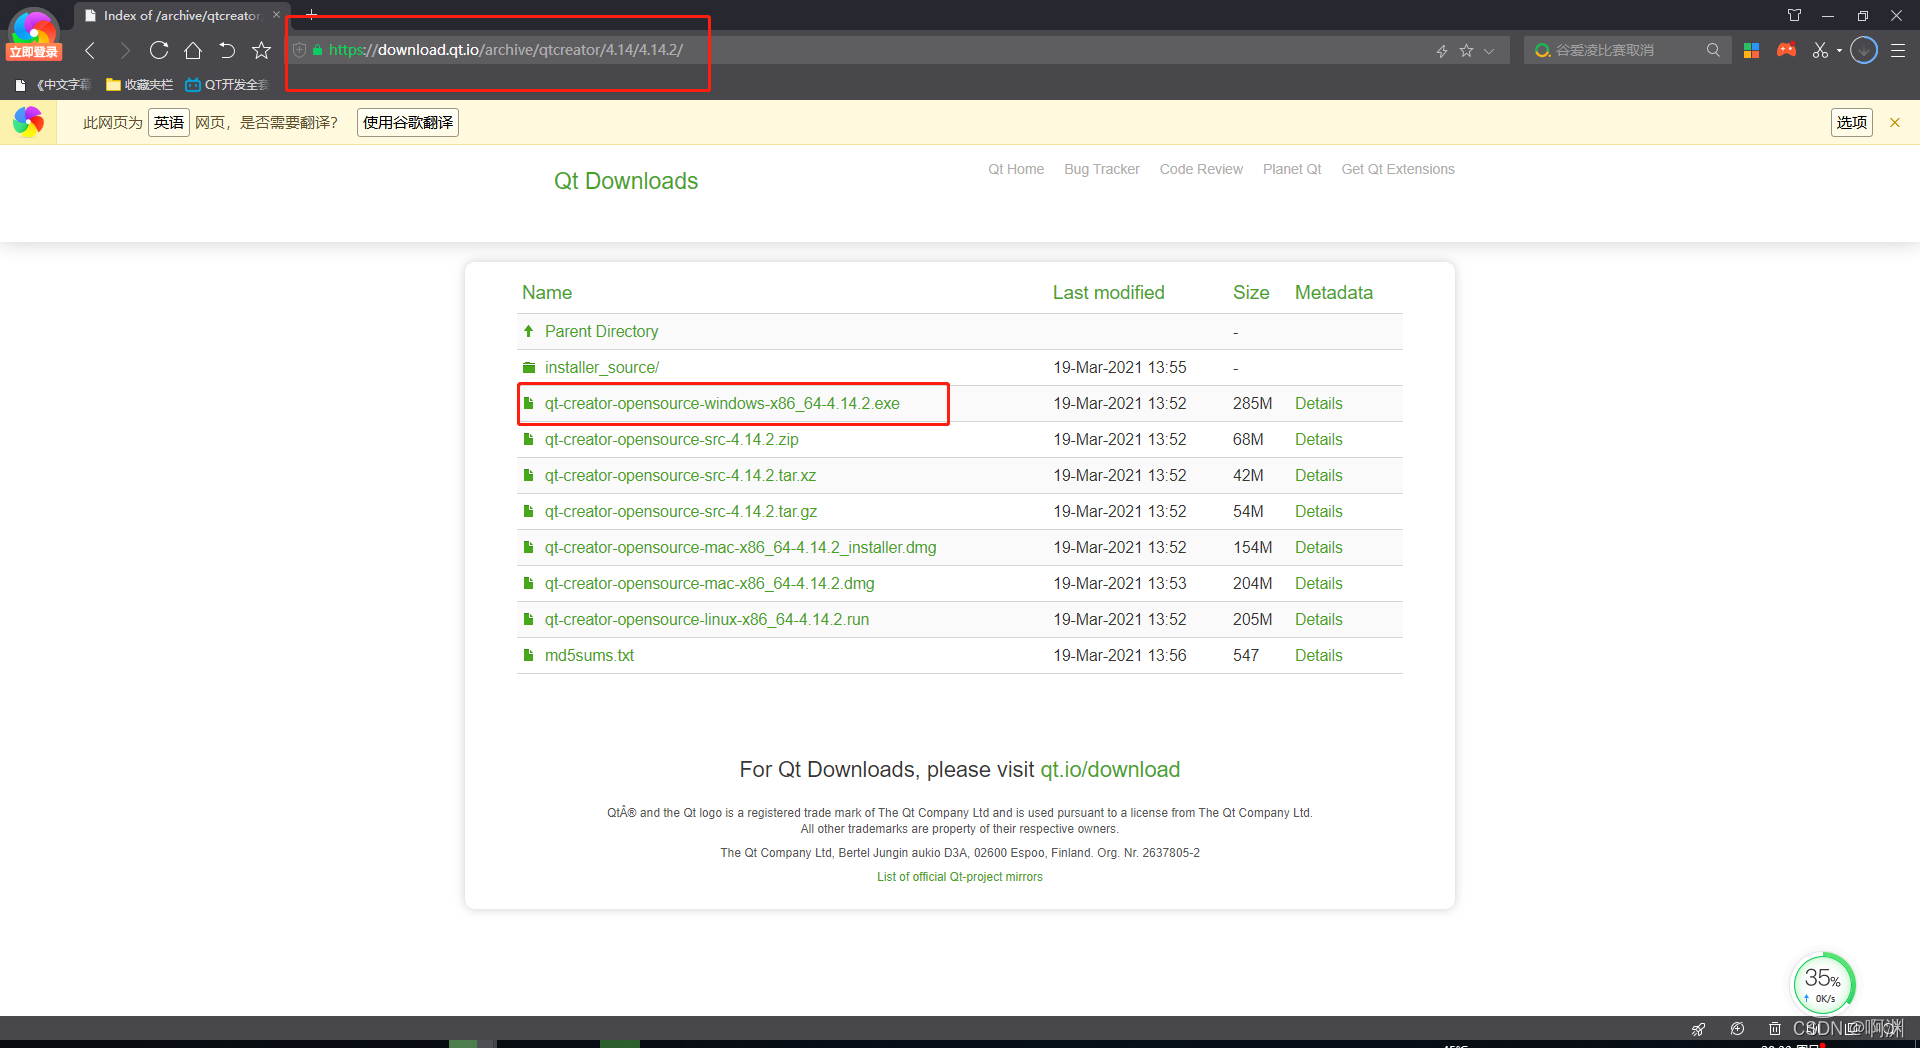Click the Metadata column header
The width and height of the screenshot is (1920, 1048).
tap(1334, 293)
